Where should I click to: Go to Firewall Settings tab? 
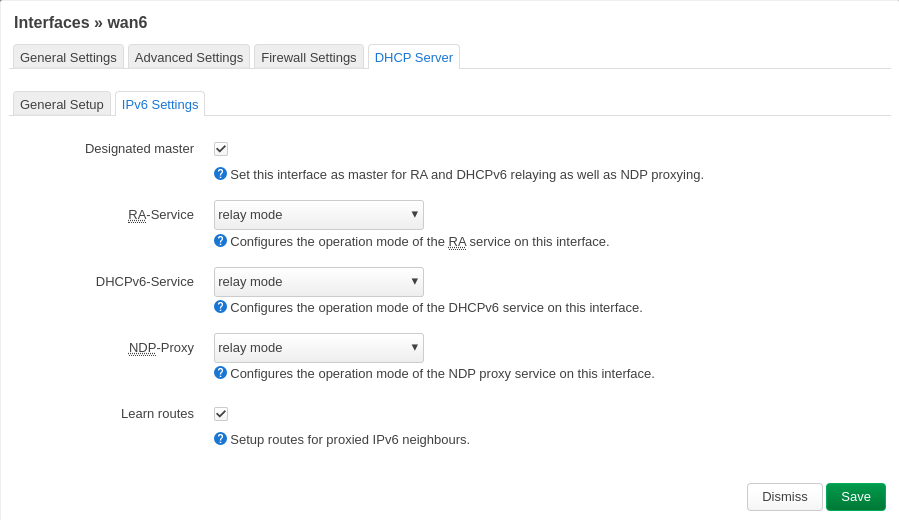(x=308, y=57)
